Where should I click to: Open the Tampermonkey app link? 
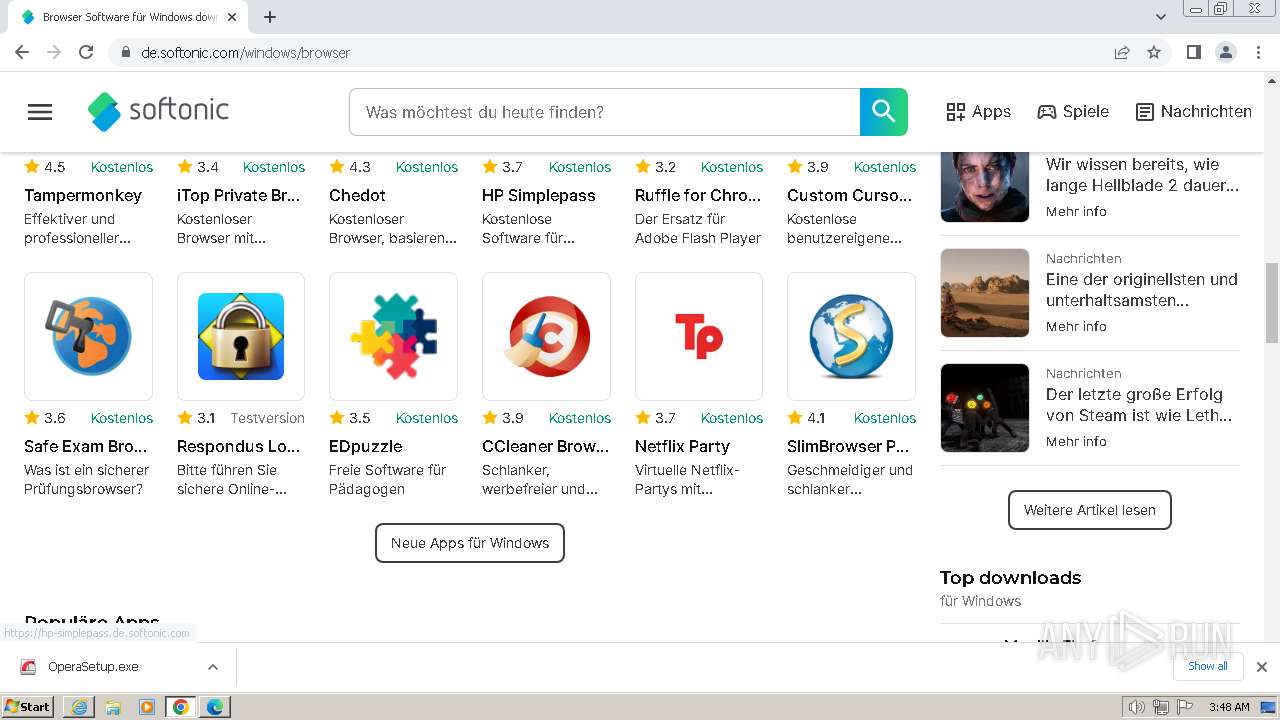coord(83,195)
